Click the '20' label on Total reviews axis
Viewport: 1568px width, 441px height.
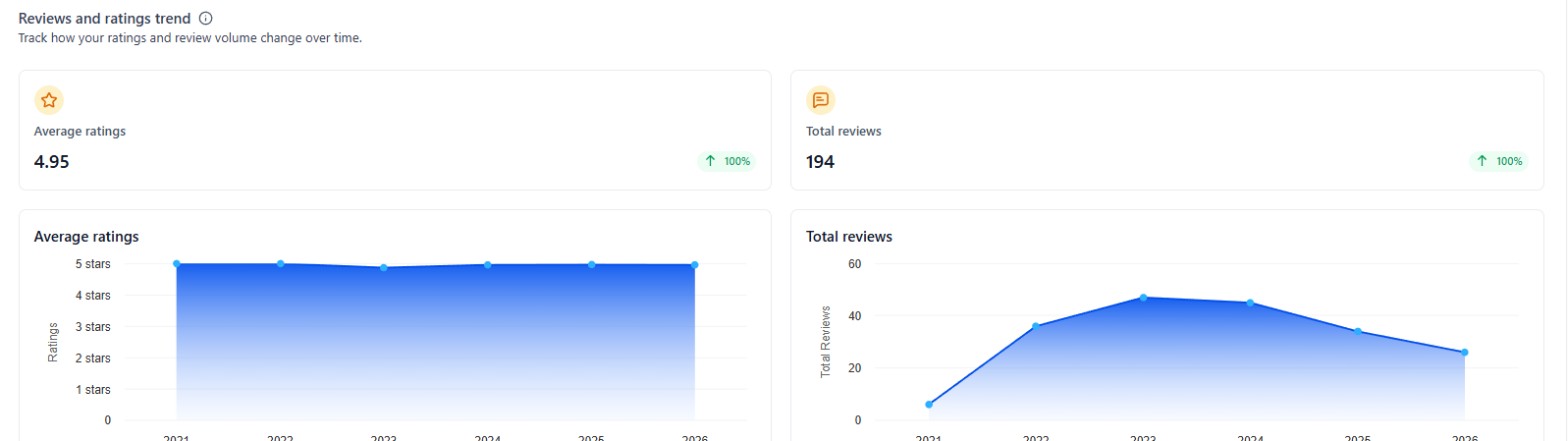854,368
